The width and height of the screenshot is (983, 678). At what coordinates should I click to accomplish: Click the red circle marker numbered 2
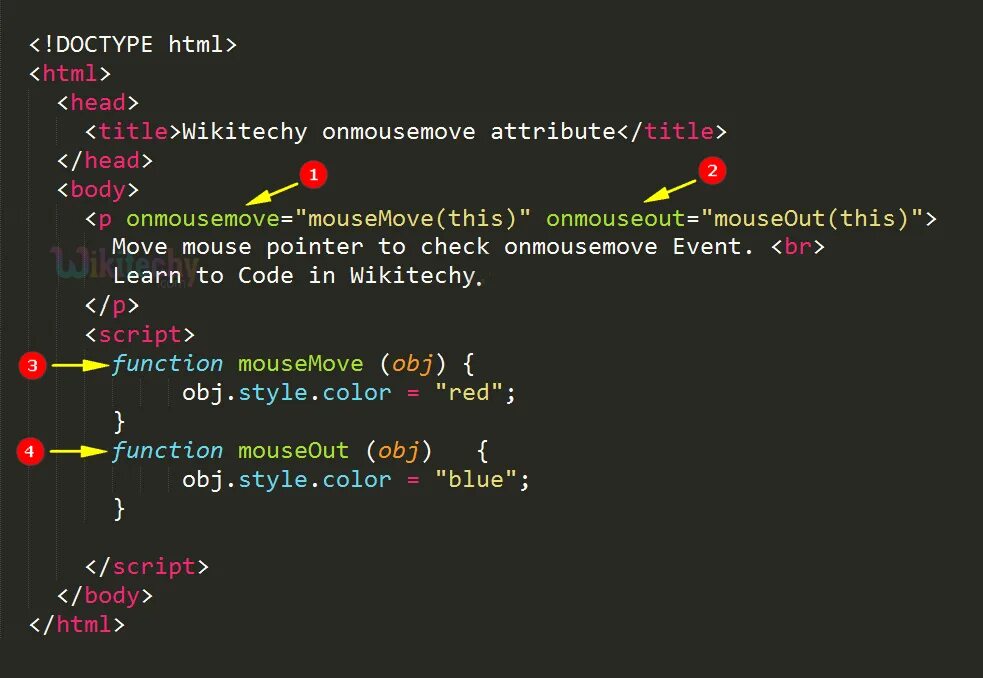pos(712,171)
